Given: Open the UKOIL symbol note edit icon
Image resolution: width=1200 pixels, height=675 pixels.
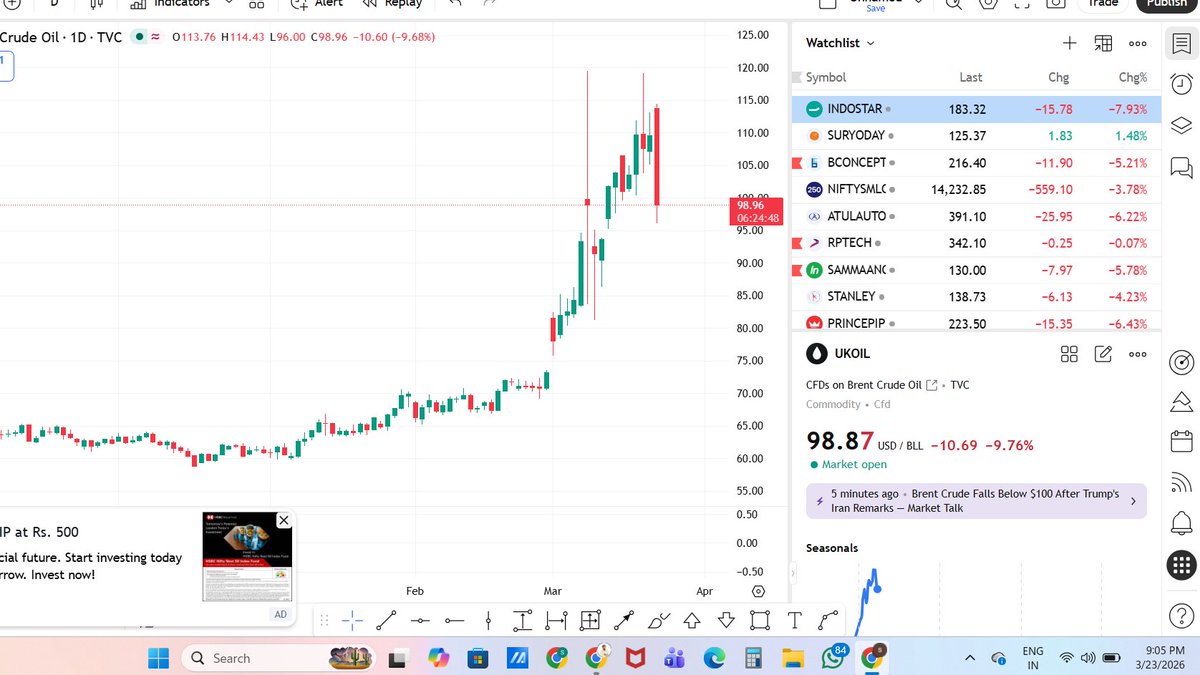Looking at the screenshot, I should 1103,354.
